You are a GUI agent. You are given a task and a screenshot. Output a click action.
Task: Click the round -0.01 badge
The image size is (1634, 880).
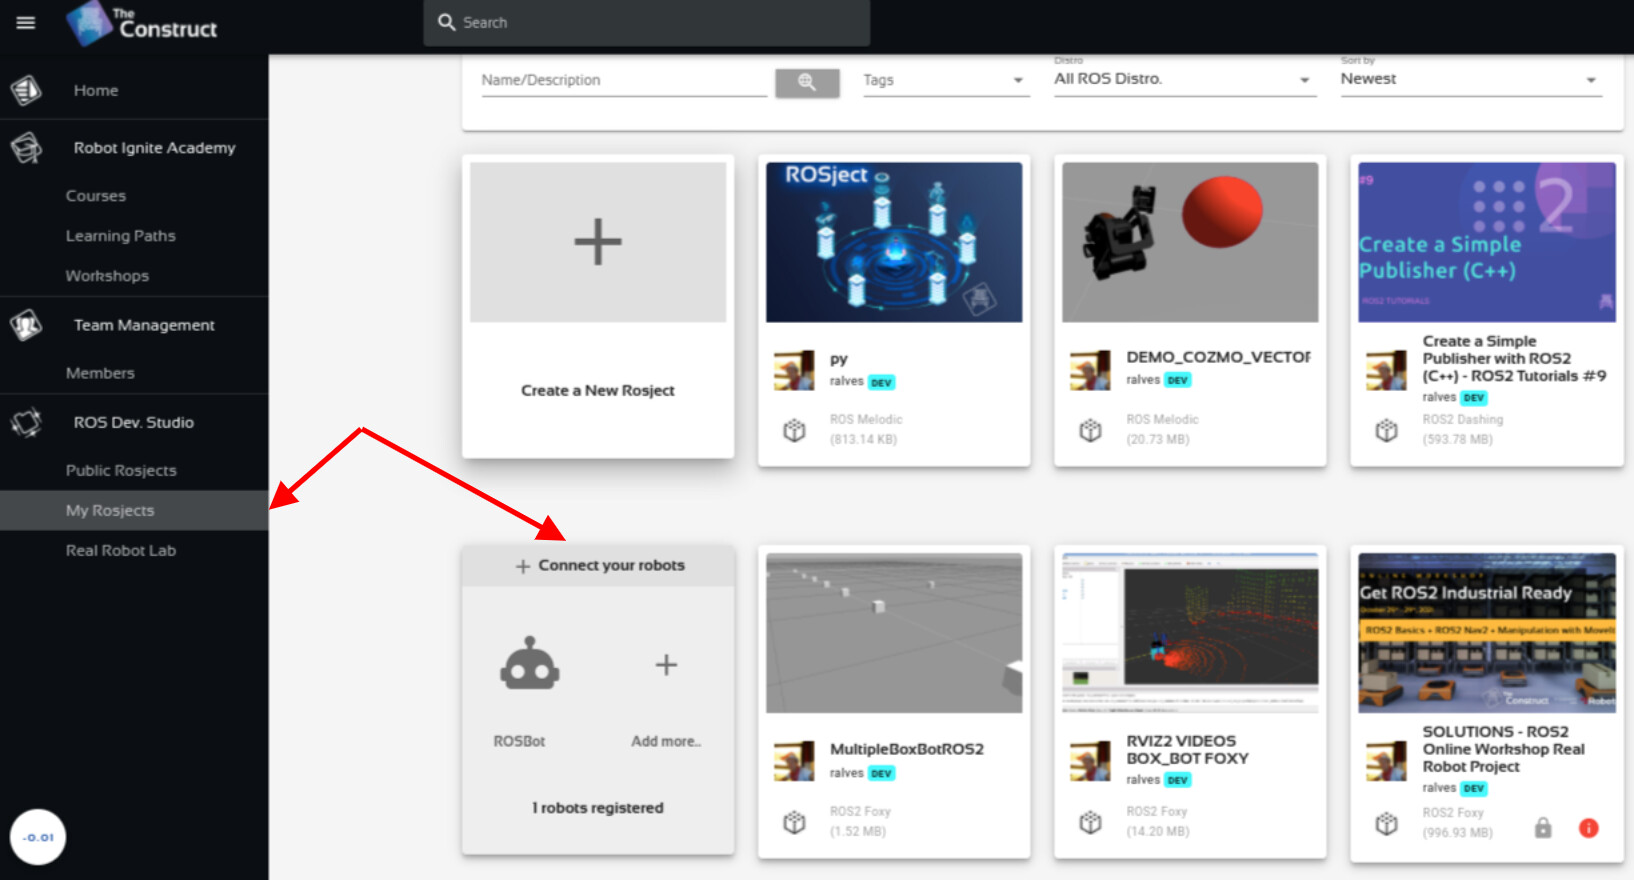pyautogui.click(x=38, y=837)
